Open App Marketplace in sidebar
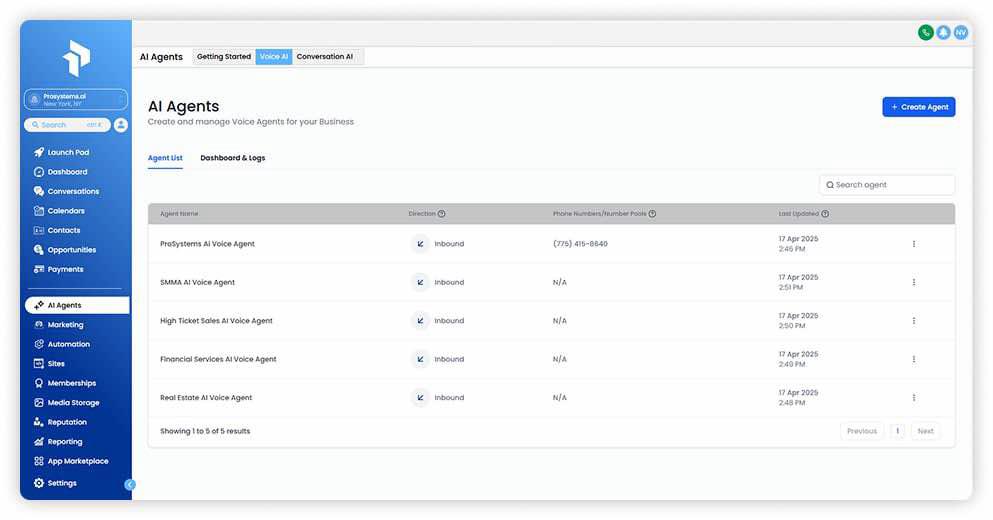This screenshot has height=520, width=993. coord(71,462)
